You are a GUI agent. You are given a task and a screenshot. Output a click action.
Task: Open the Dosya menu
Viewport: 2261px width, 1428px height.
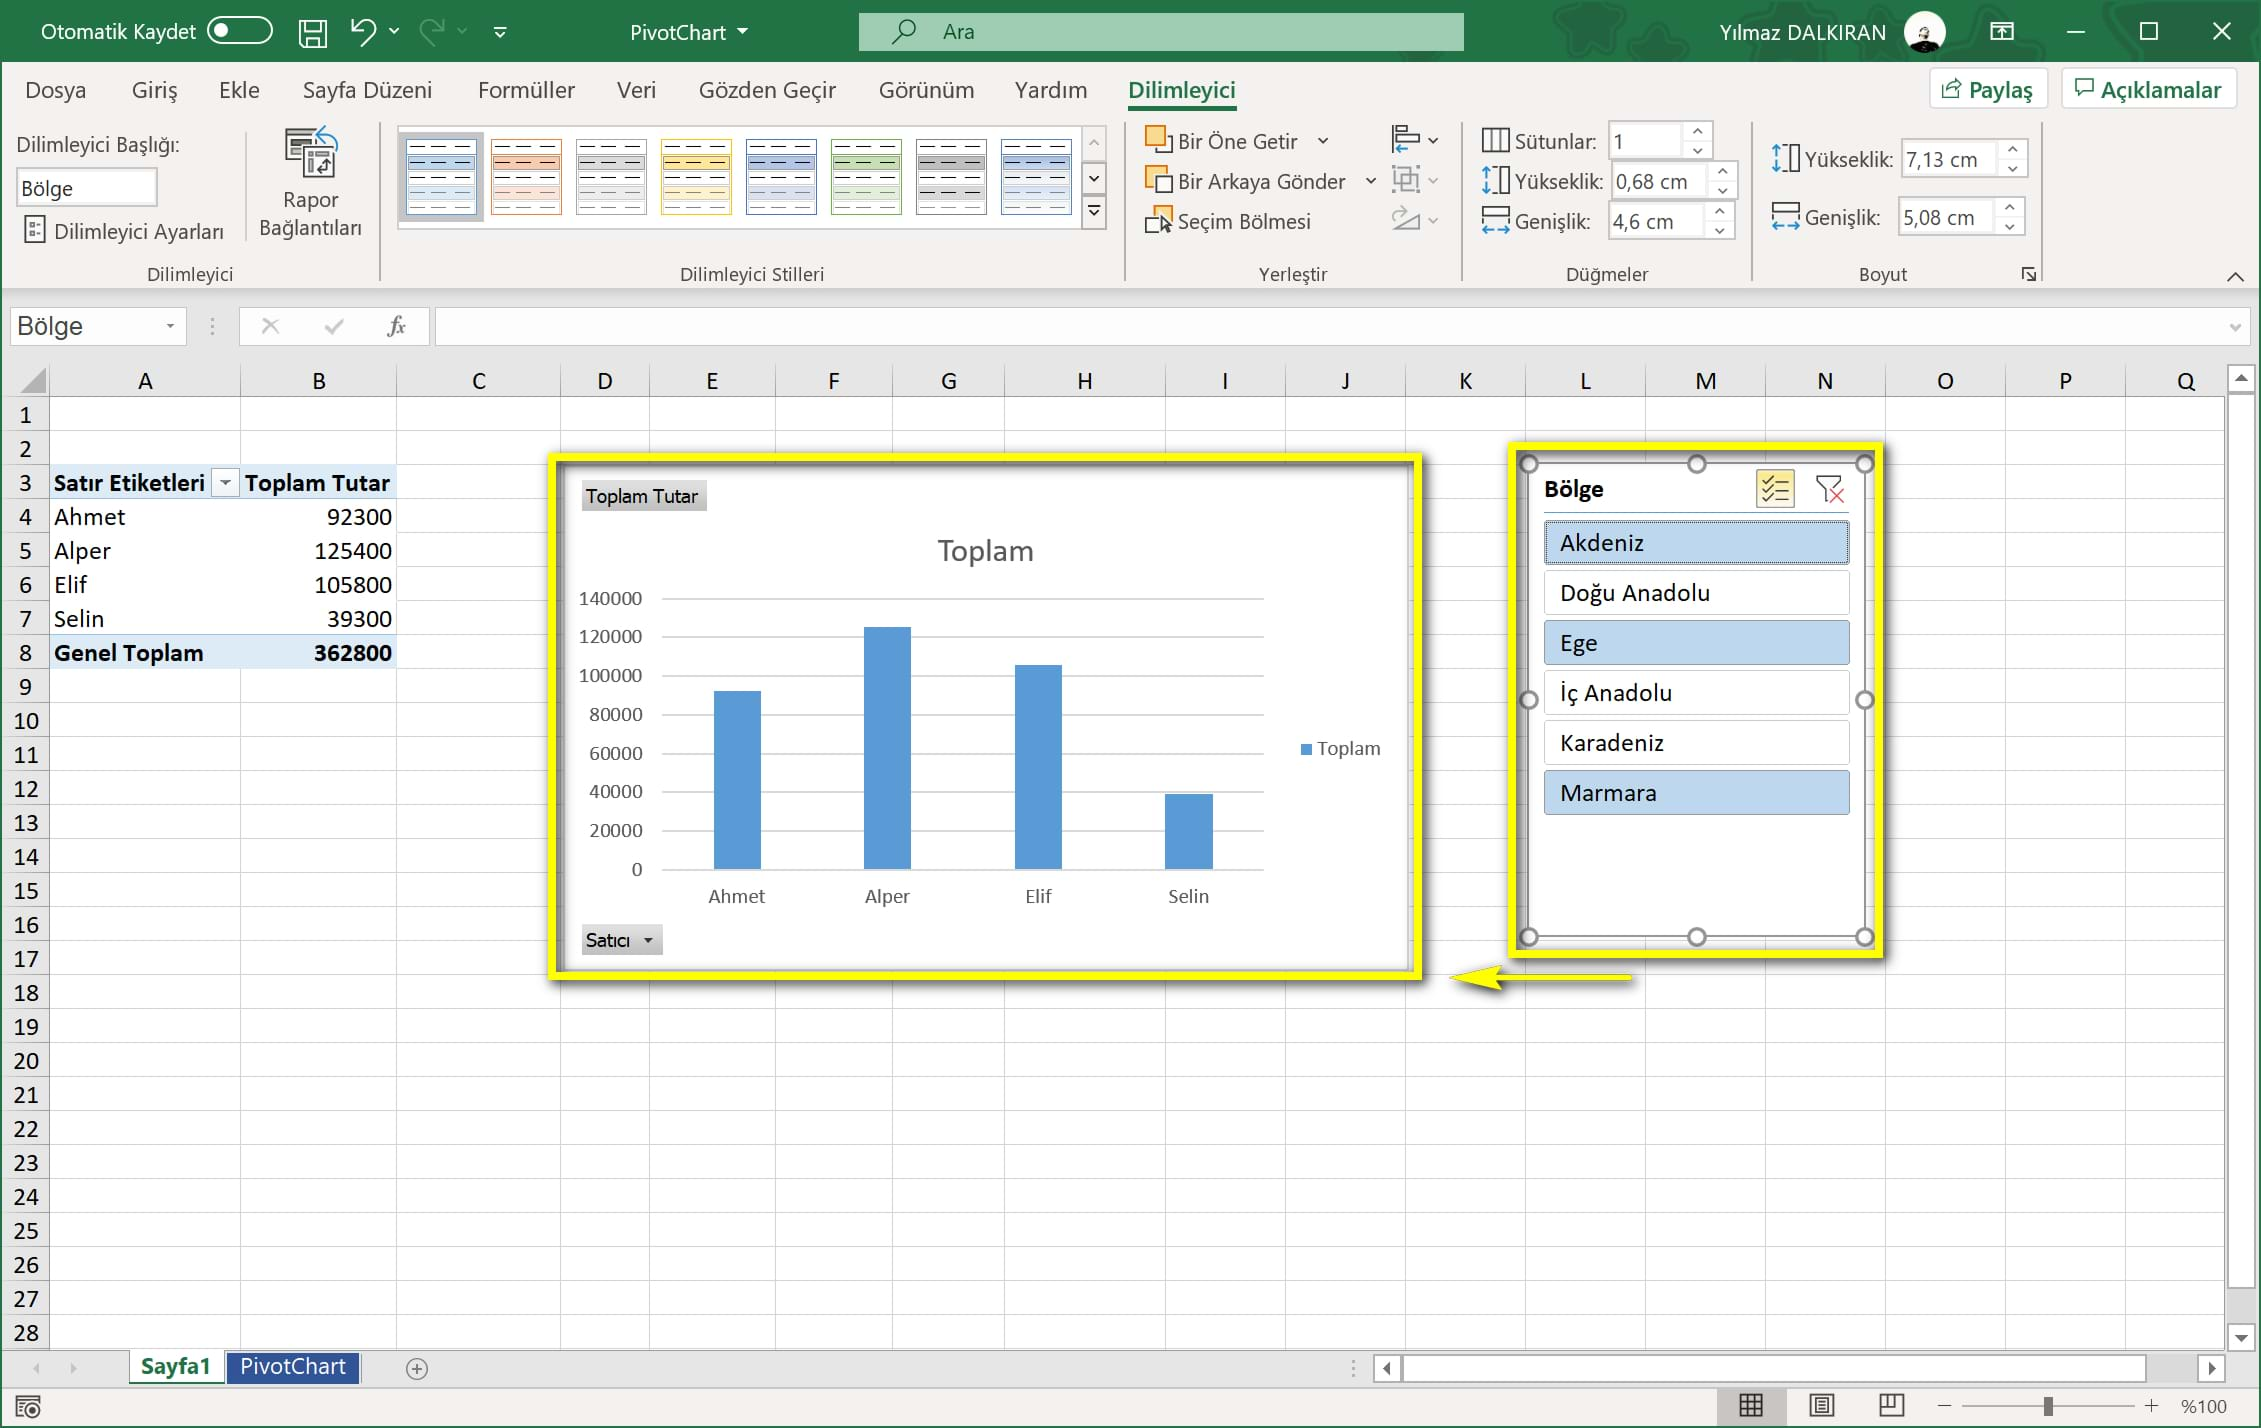click(x=55, y=90)
